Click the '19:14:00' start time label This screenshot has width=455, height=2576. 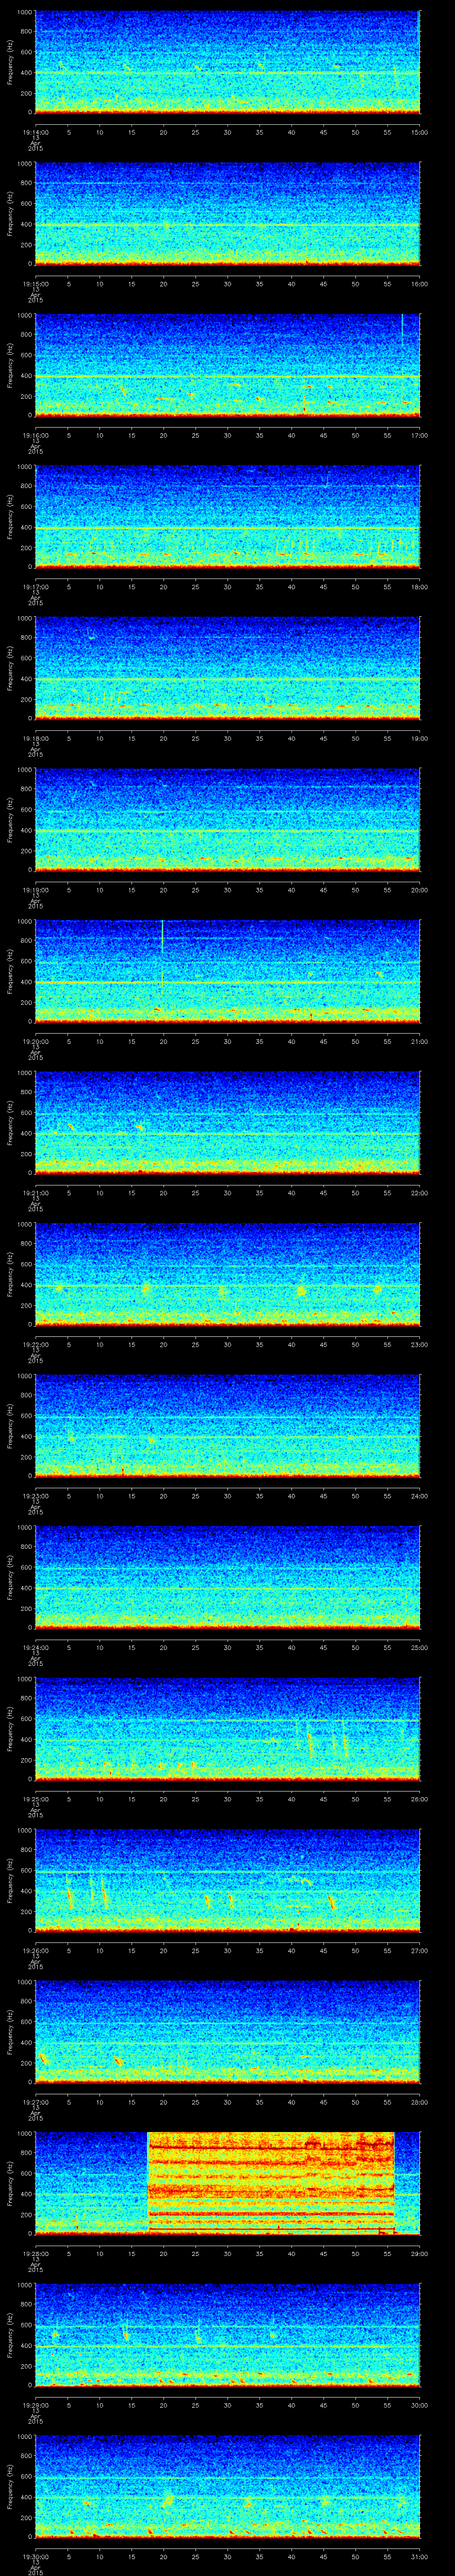[x=35, y=131]
